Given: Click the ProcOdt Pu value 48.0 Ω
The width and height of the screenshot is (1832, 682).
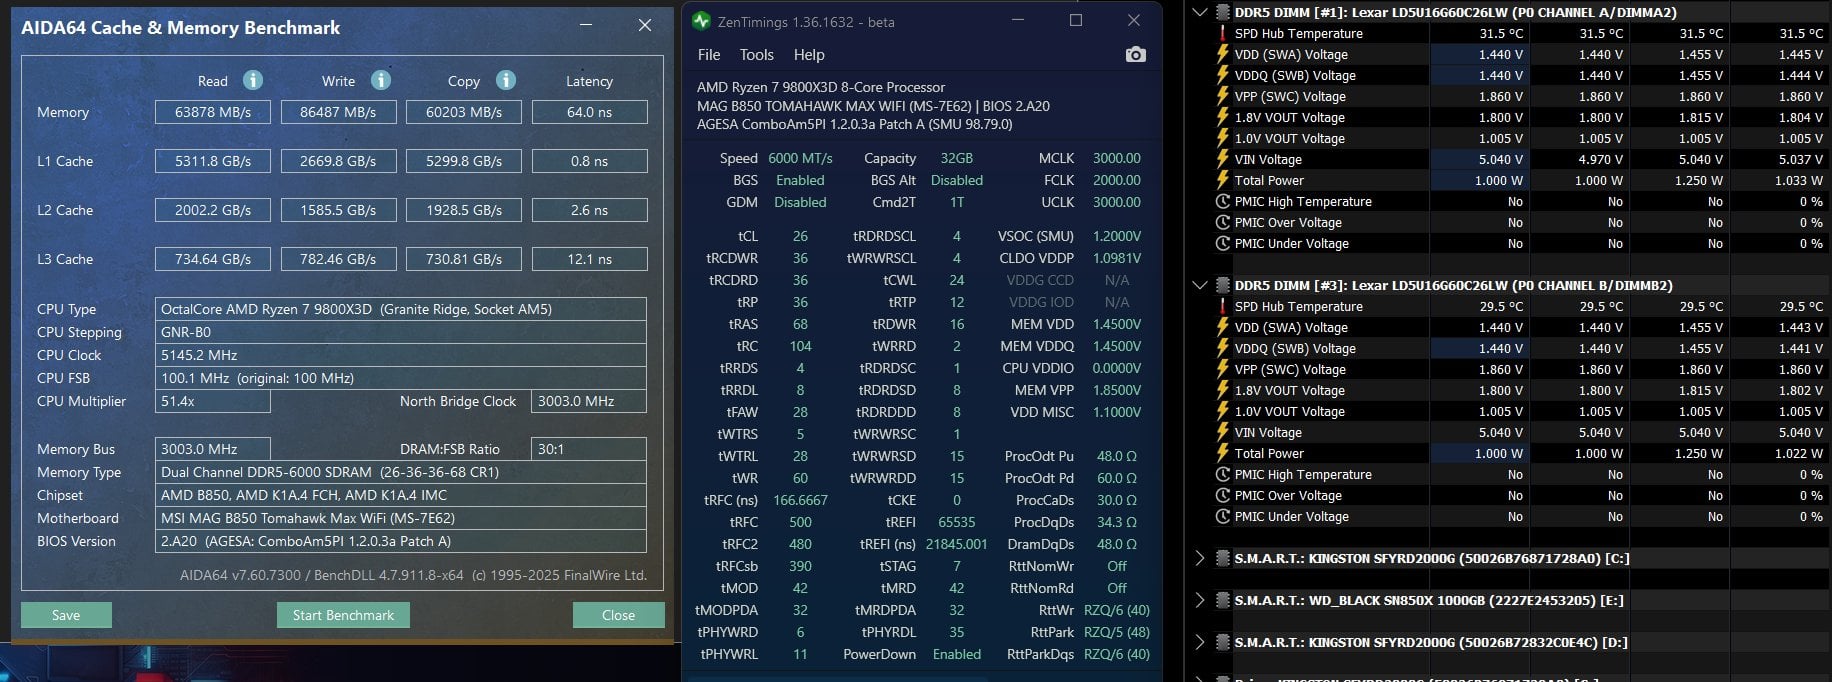Looking at the screenshot, I should tap(1117, 456).
